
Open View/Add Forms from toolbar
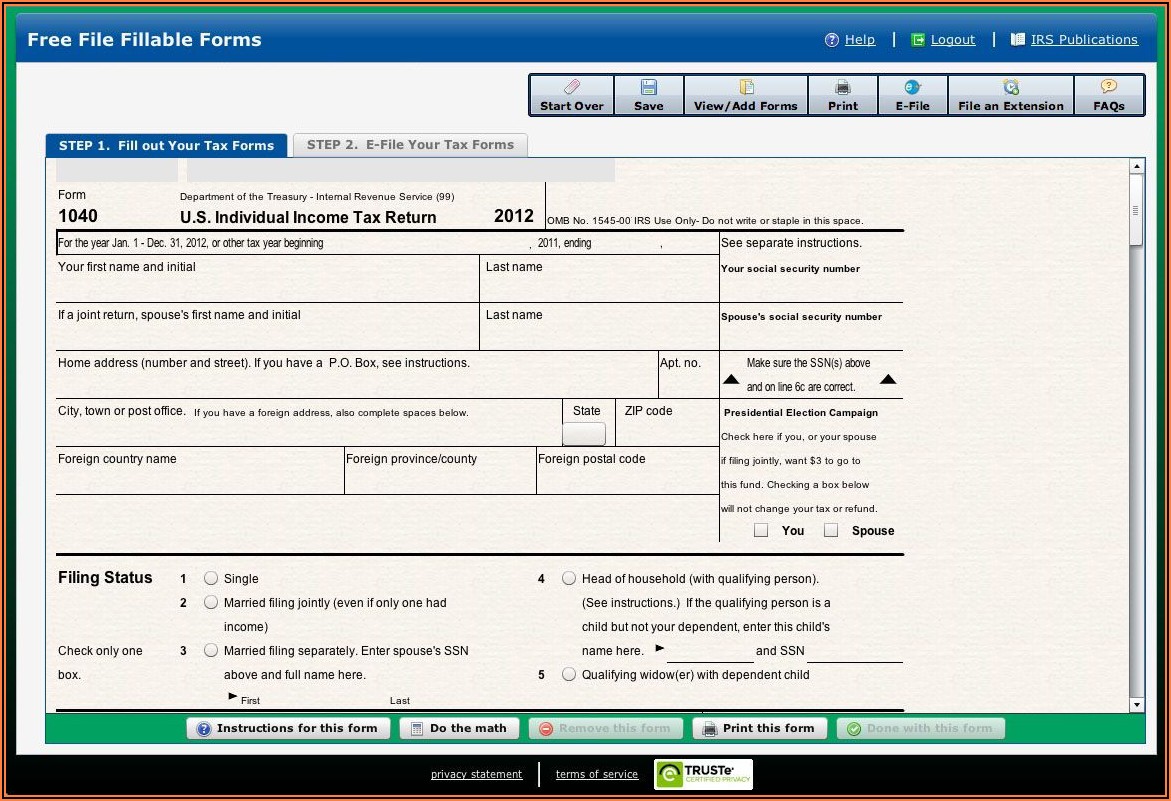pyautogui.click(x=745, y=88)
